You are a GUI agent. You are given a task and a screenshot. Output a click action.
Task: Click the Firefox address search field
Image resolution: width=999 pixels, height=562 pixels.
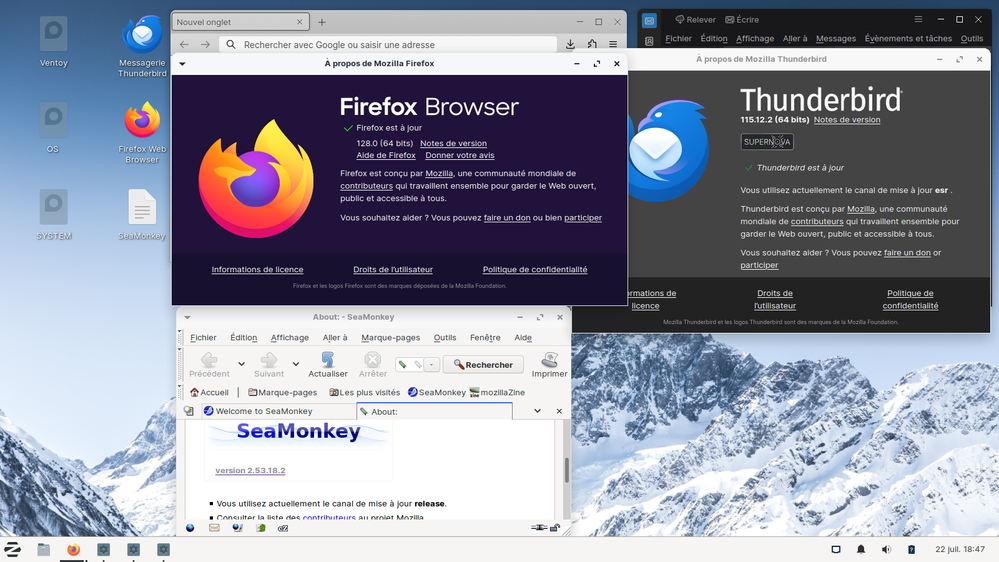[x=390, y=44]
